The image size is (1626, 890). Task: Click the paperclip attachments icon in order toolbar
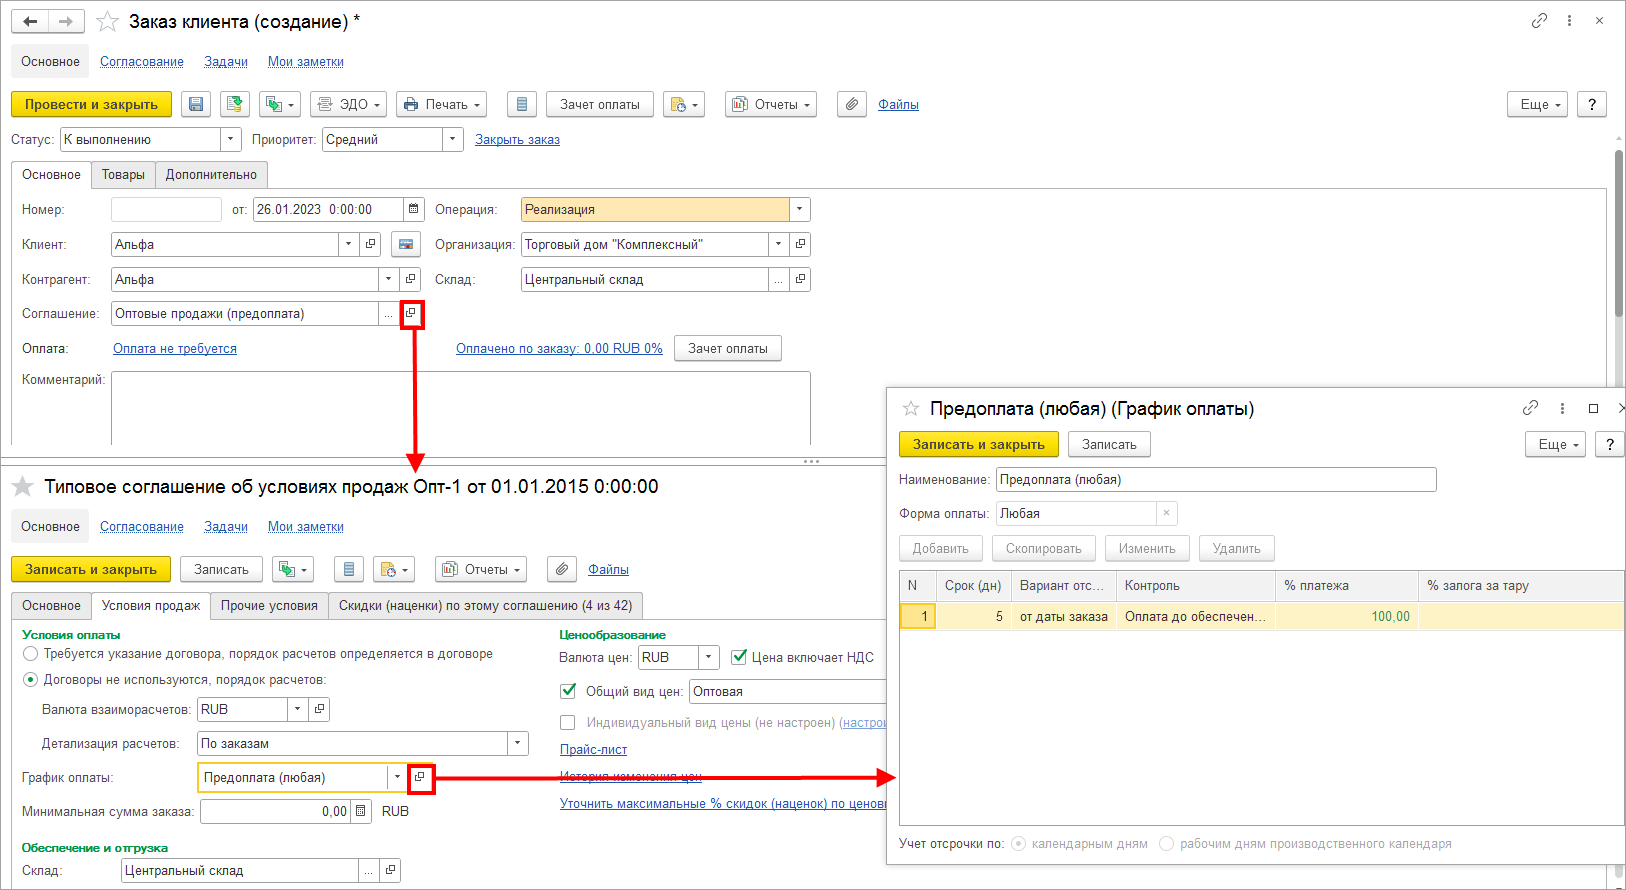[852, 104]
